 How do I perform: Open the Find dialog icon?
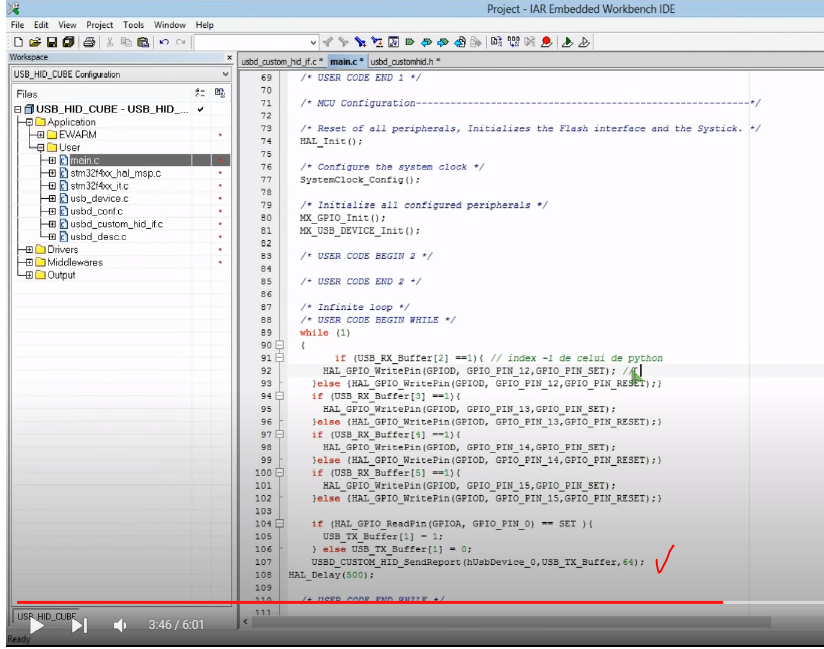(360, 42)
